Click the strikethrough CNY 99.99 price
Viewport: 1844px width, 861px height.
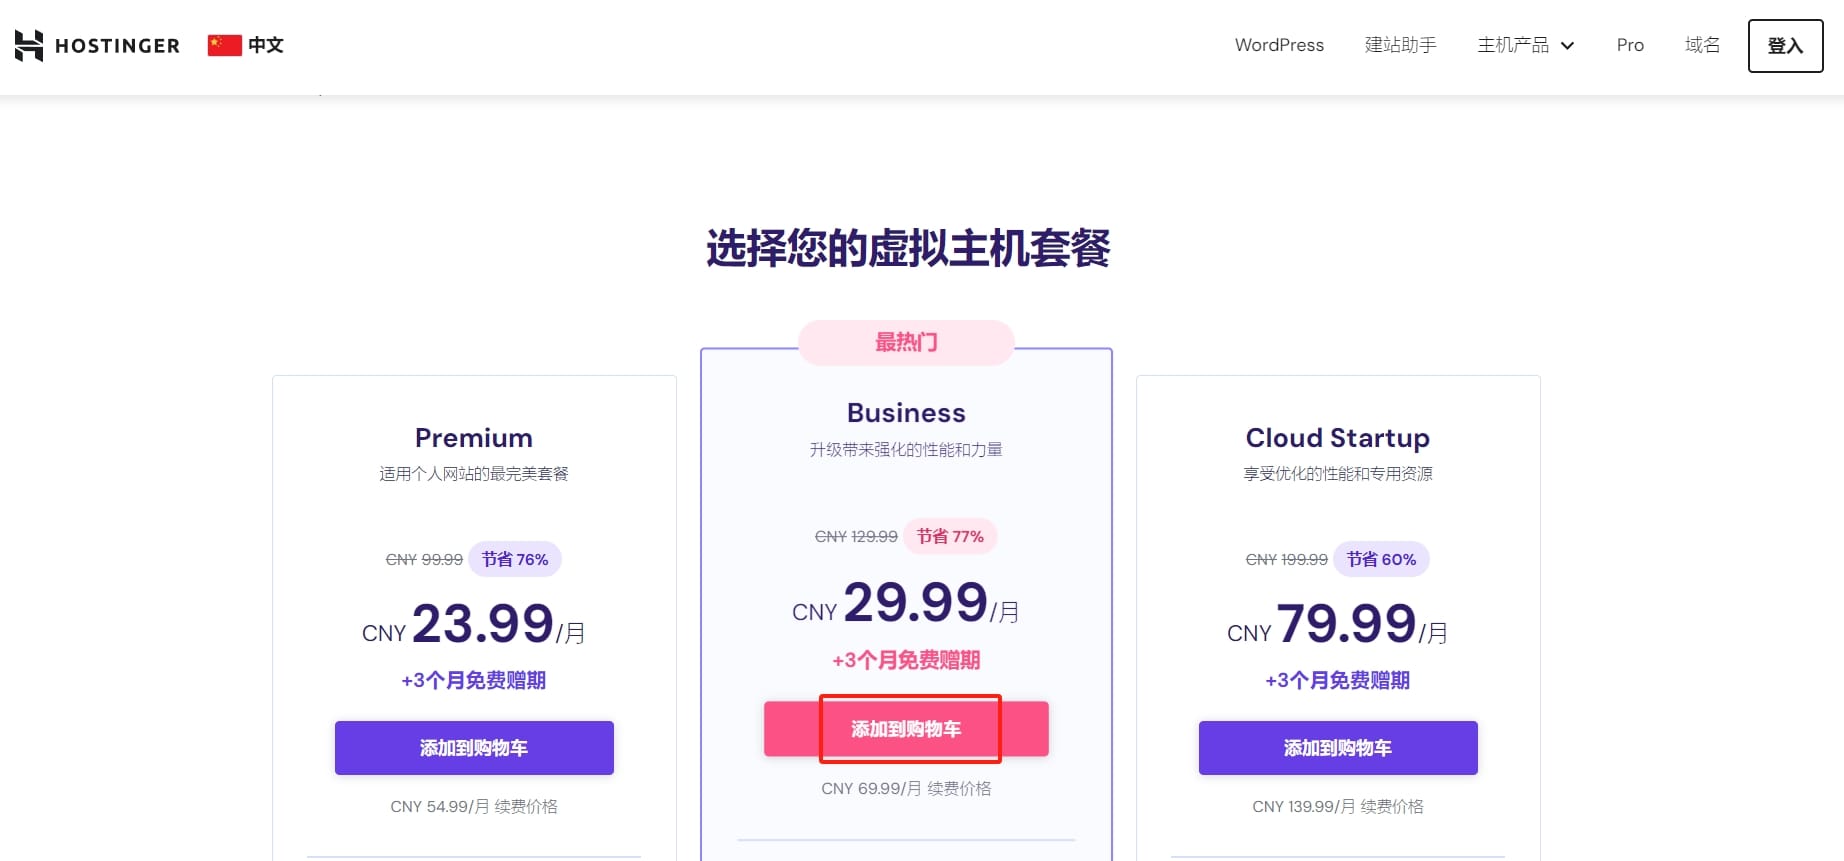pyautogui.click(x=424, y=560)
